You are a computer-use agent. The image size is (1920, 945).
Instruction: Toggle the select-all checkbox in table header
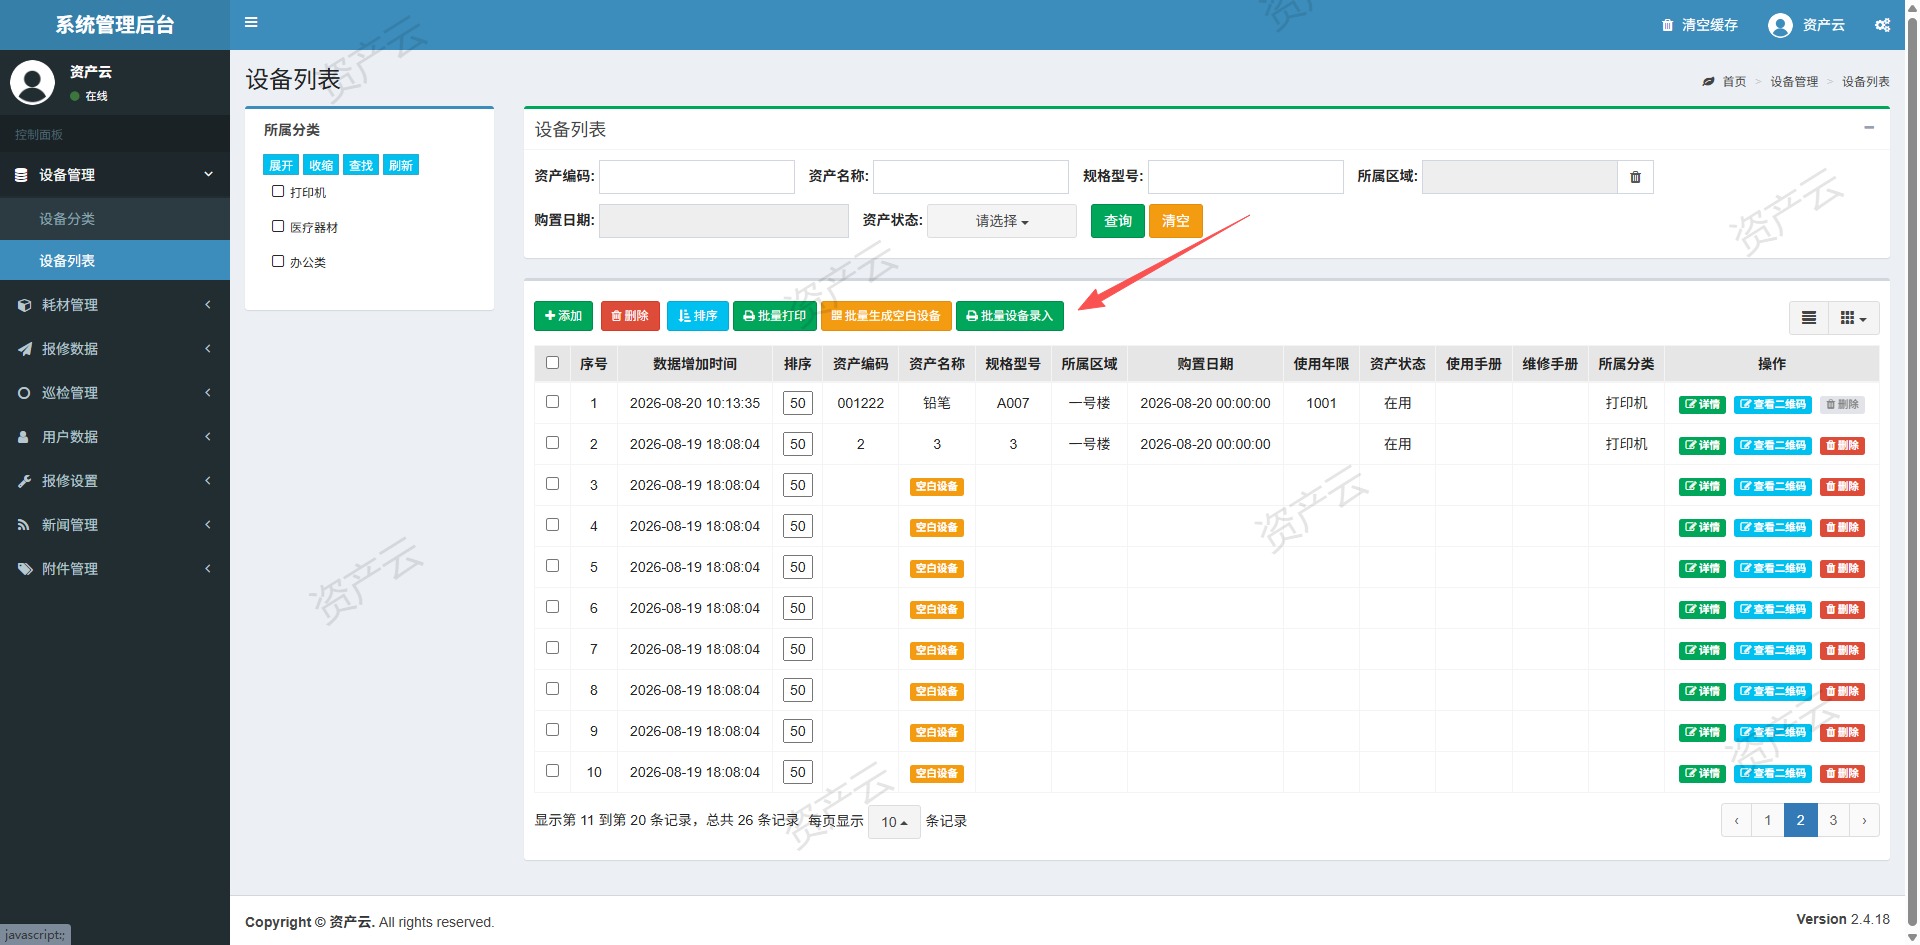[x=552, y=363]
